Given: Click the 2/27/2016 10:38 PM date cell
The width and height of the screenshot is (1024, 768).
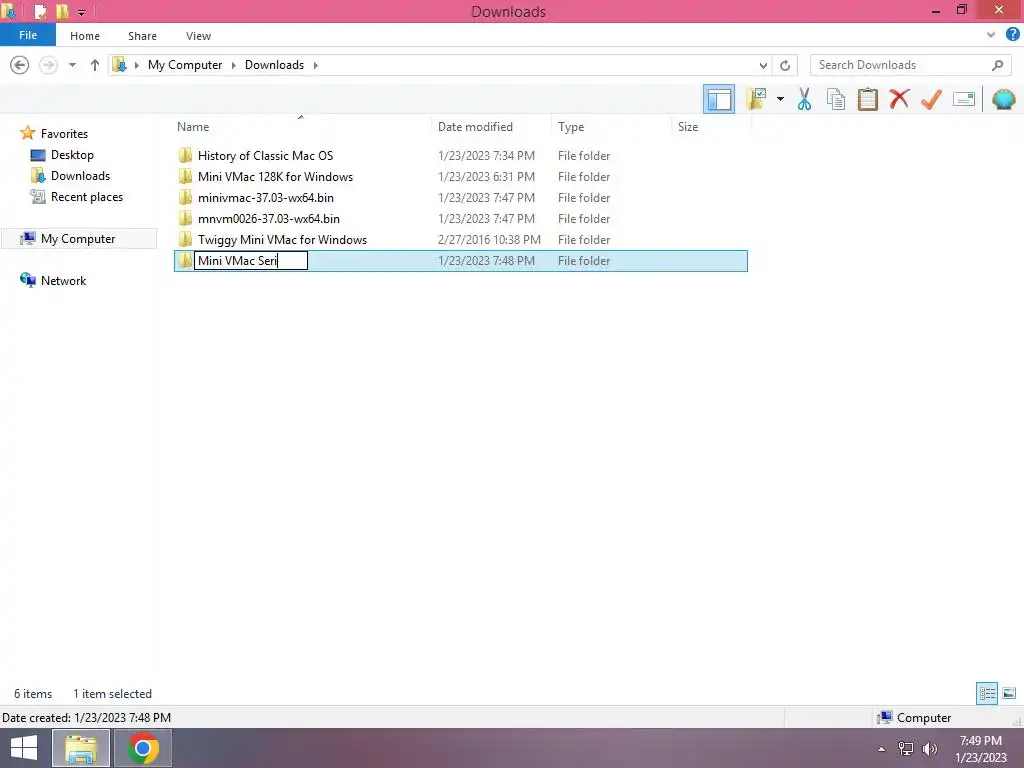Looking at the screenshot, I should click(x=489, y=240).
